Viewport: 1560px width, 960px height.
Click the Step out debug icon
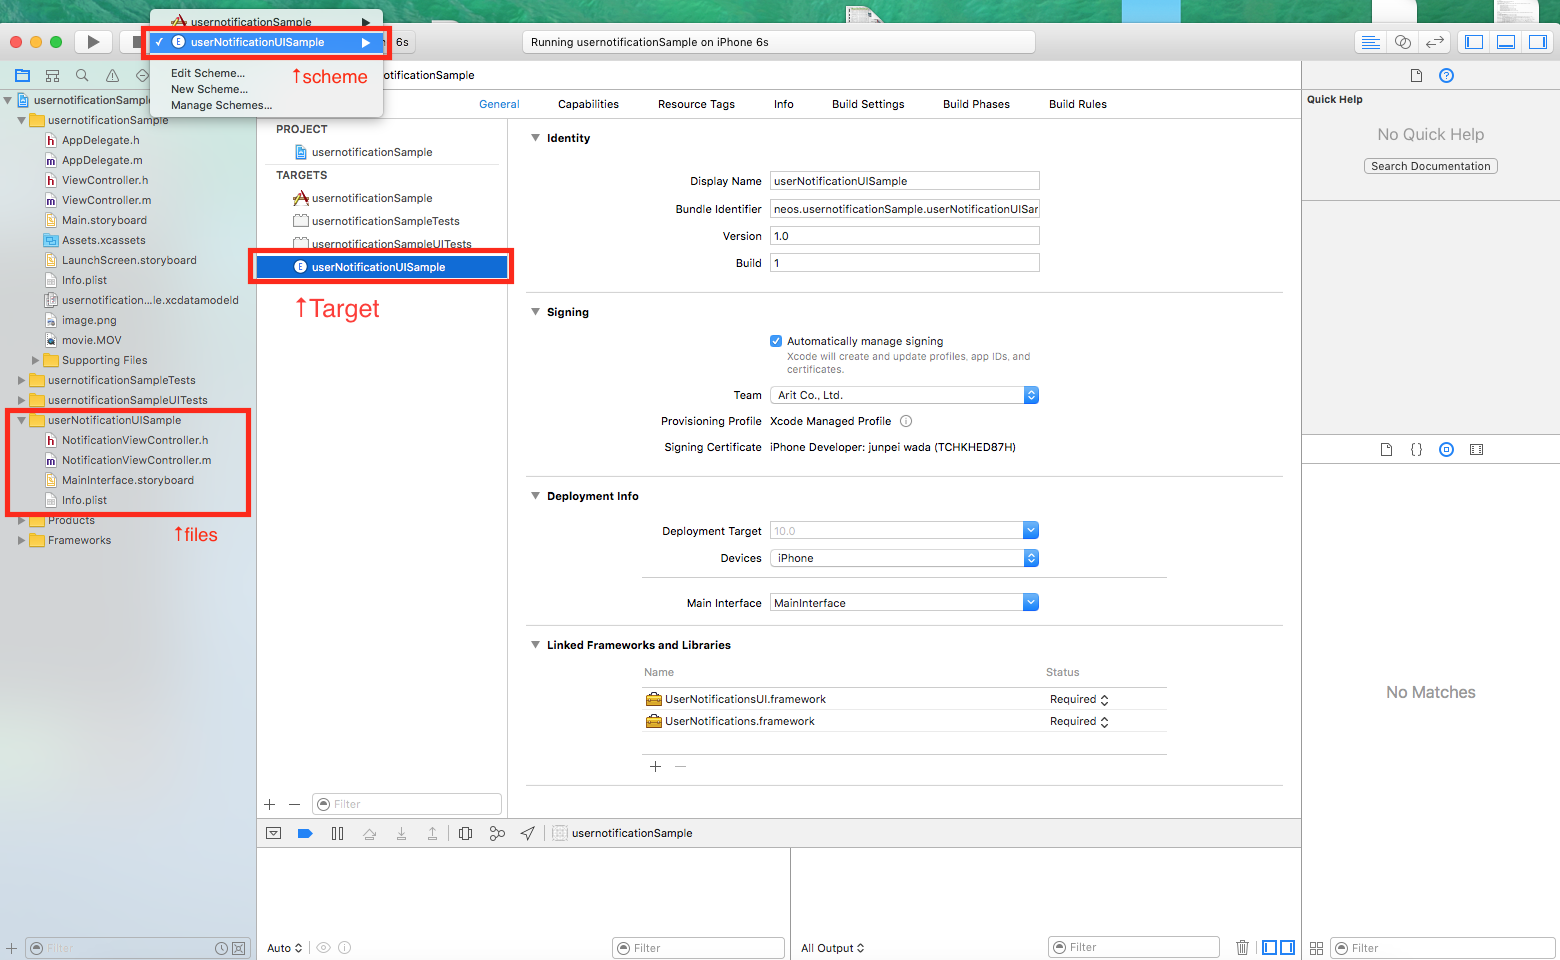pyautogui.click(x=432, y=833)
